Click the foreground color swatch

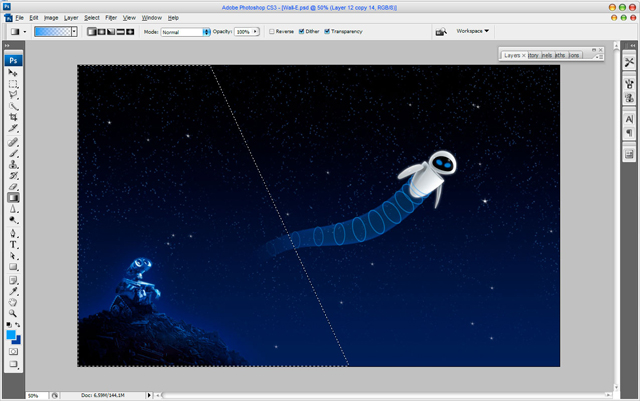point(11,335)
